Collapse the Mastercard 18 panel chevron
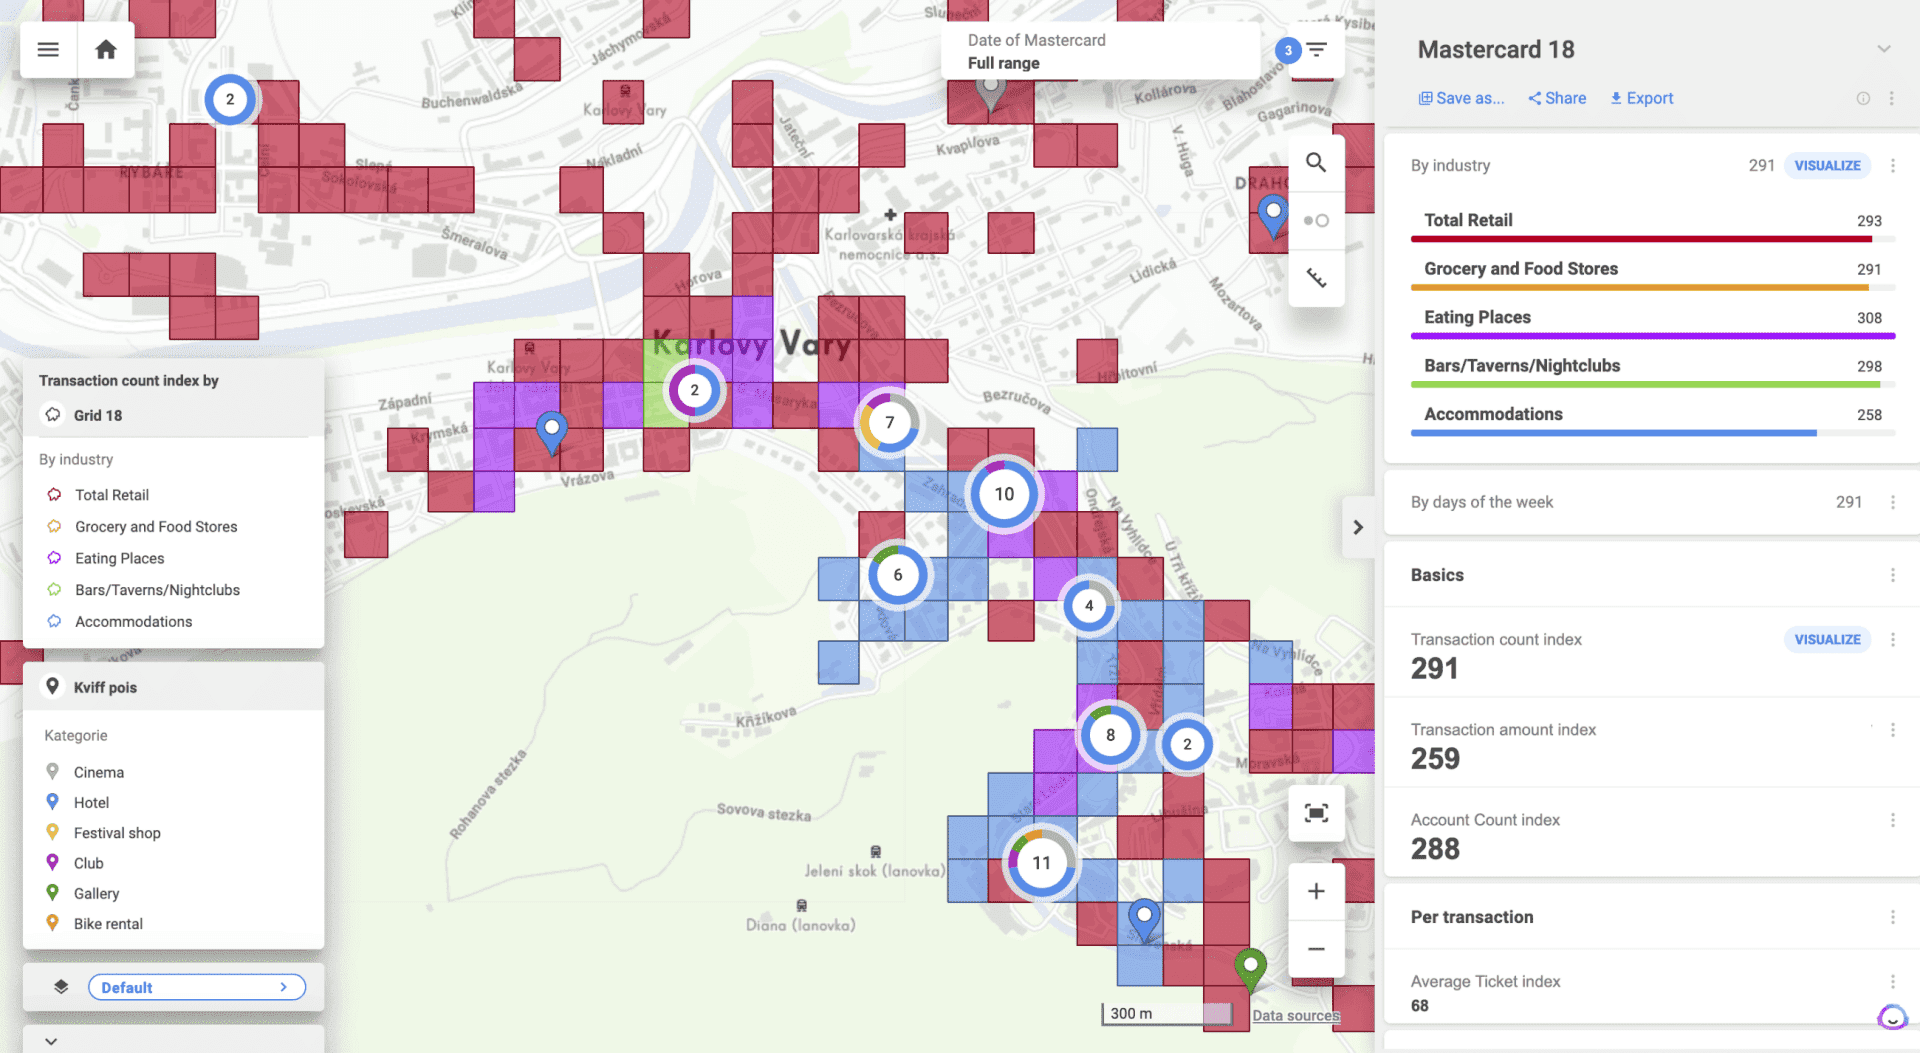This screenshot has width=1920, height=1053. tap(1886, 48)
